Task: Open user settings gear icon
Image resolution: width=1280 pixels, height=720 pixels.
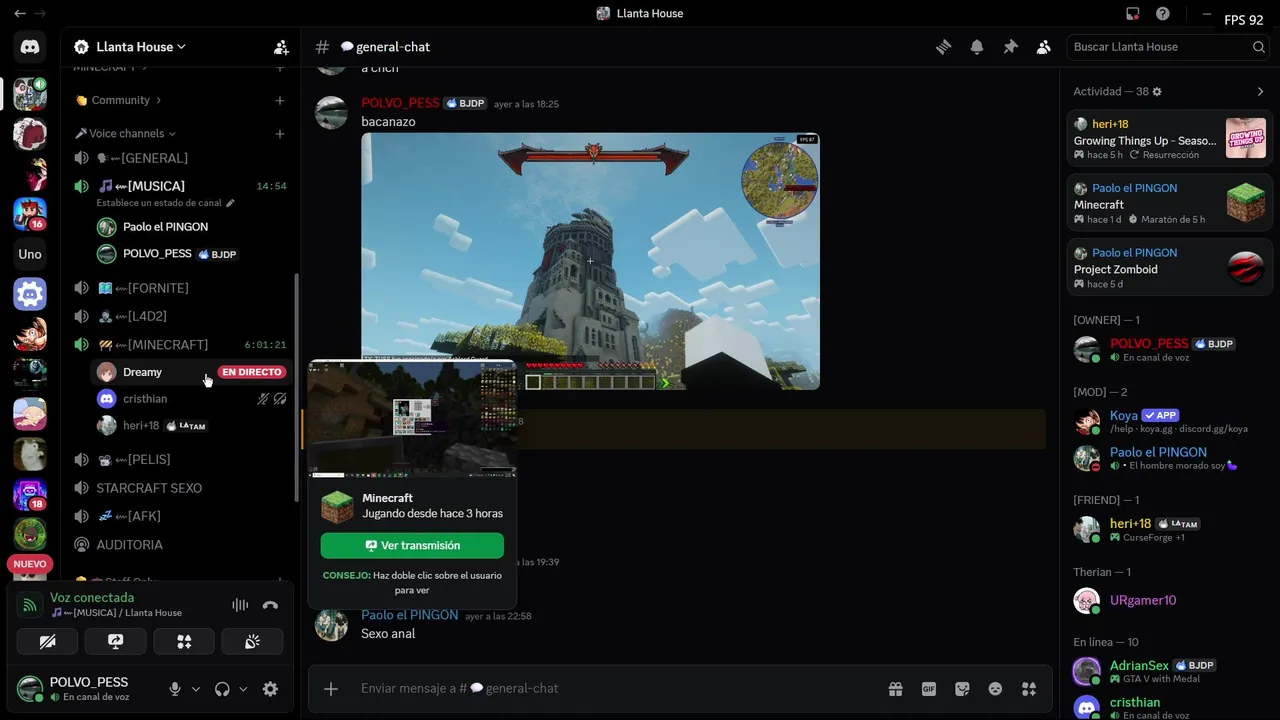Action: (x=270, y=689)
